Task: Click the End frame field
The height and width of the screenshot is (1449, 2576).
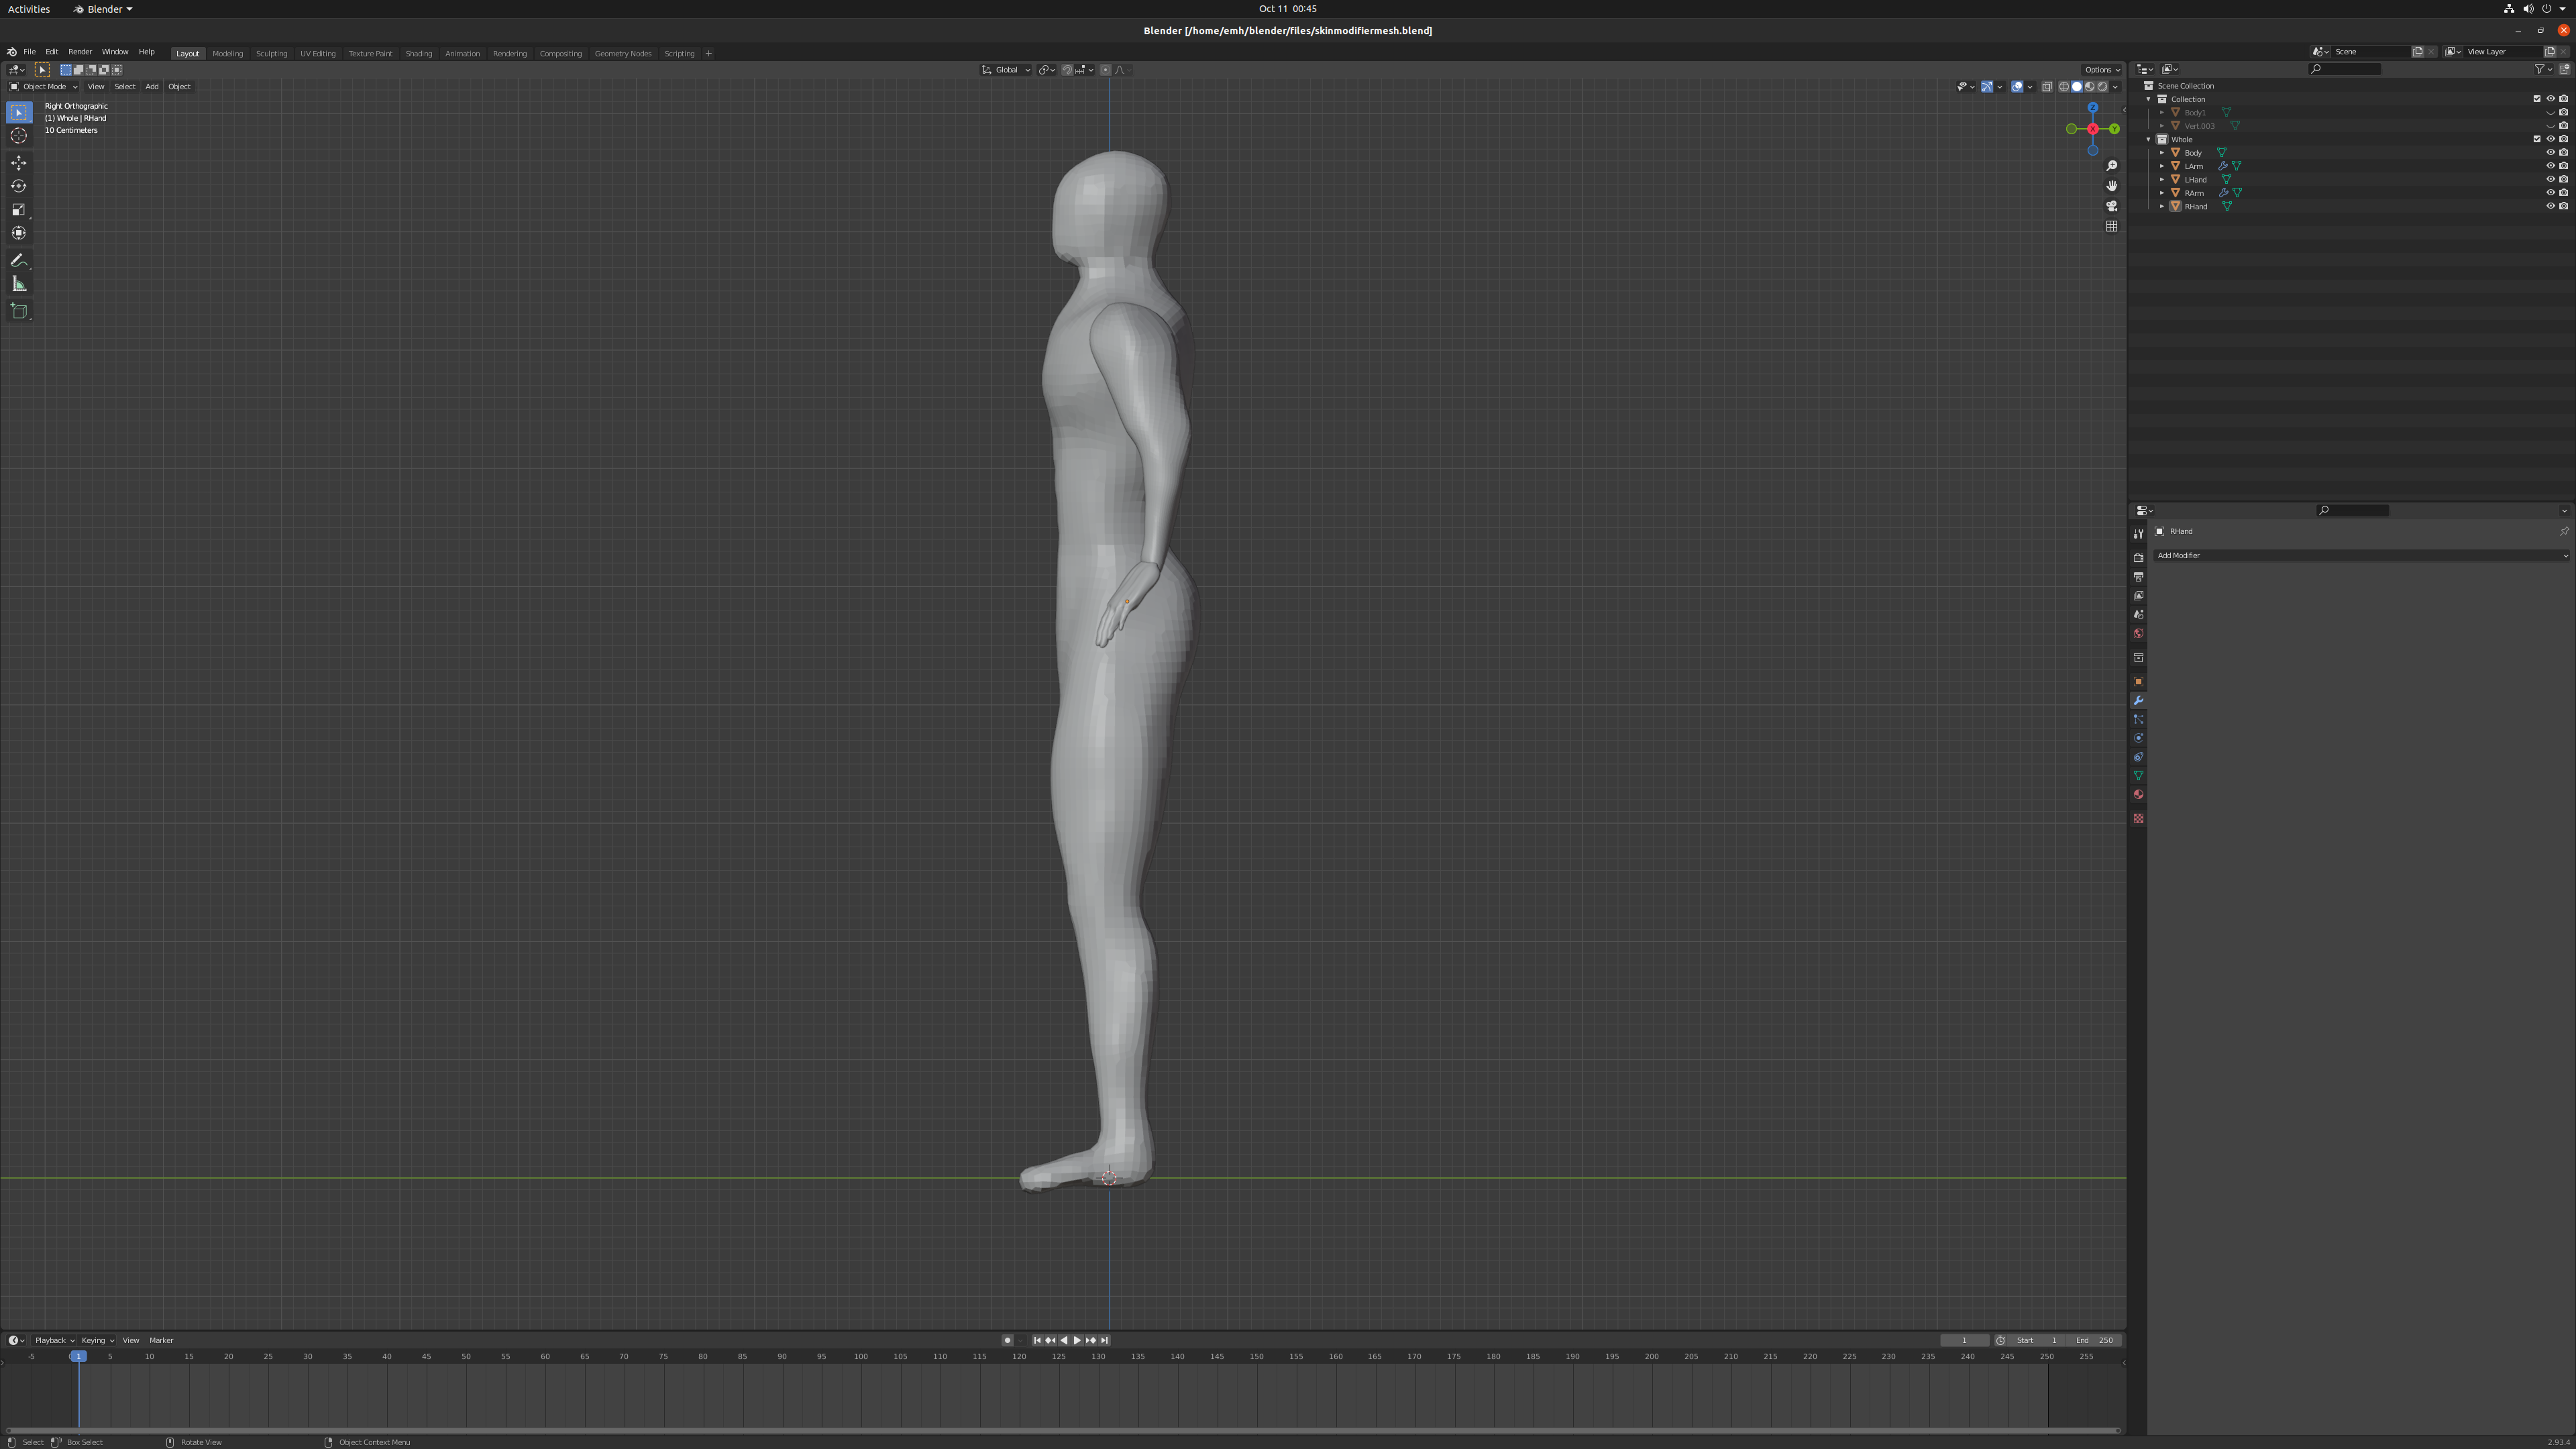Action: point(2095,1340)
